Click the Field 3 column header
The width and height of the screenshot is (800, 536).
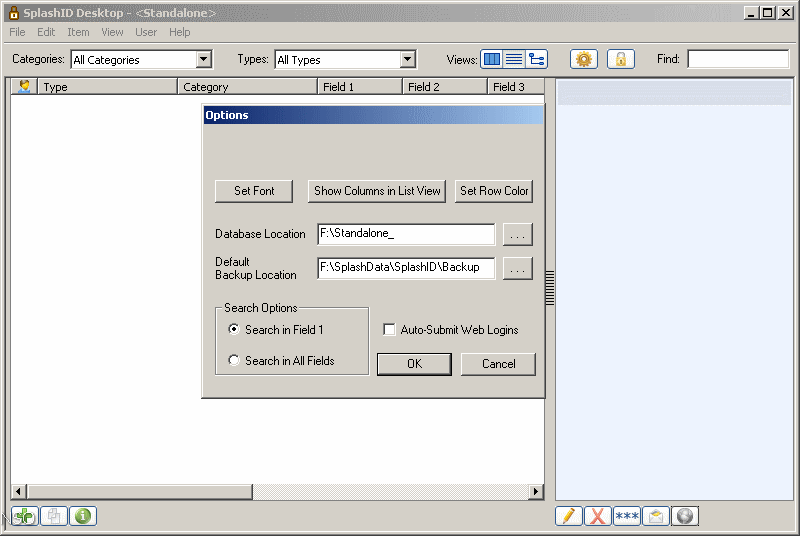tap(516, 87)
